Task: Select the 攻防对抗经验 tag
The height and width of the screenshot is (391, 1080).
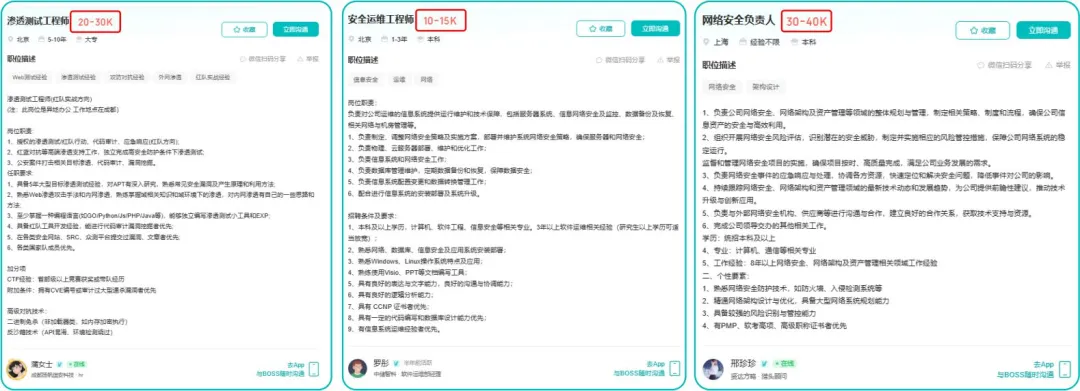Action: pos(127,78)
